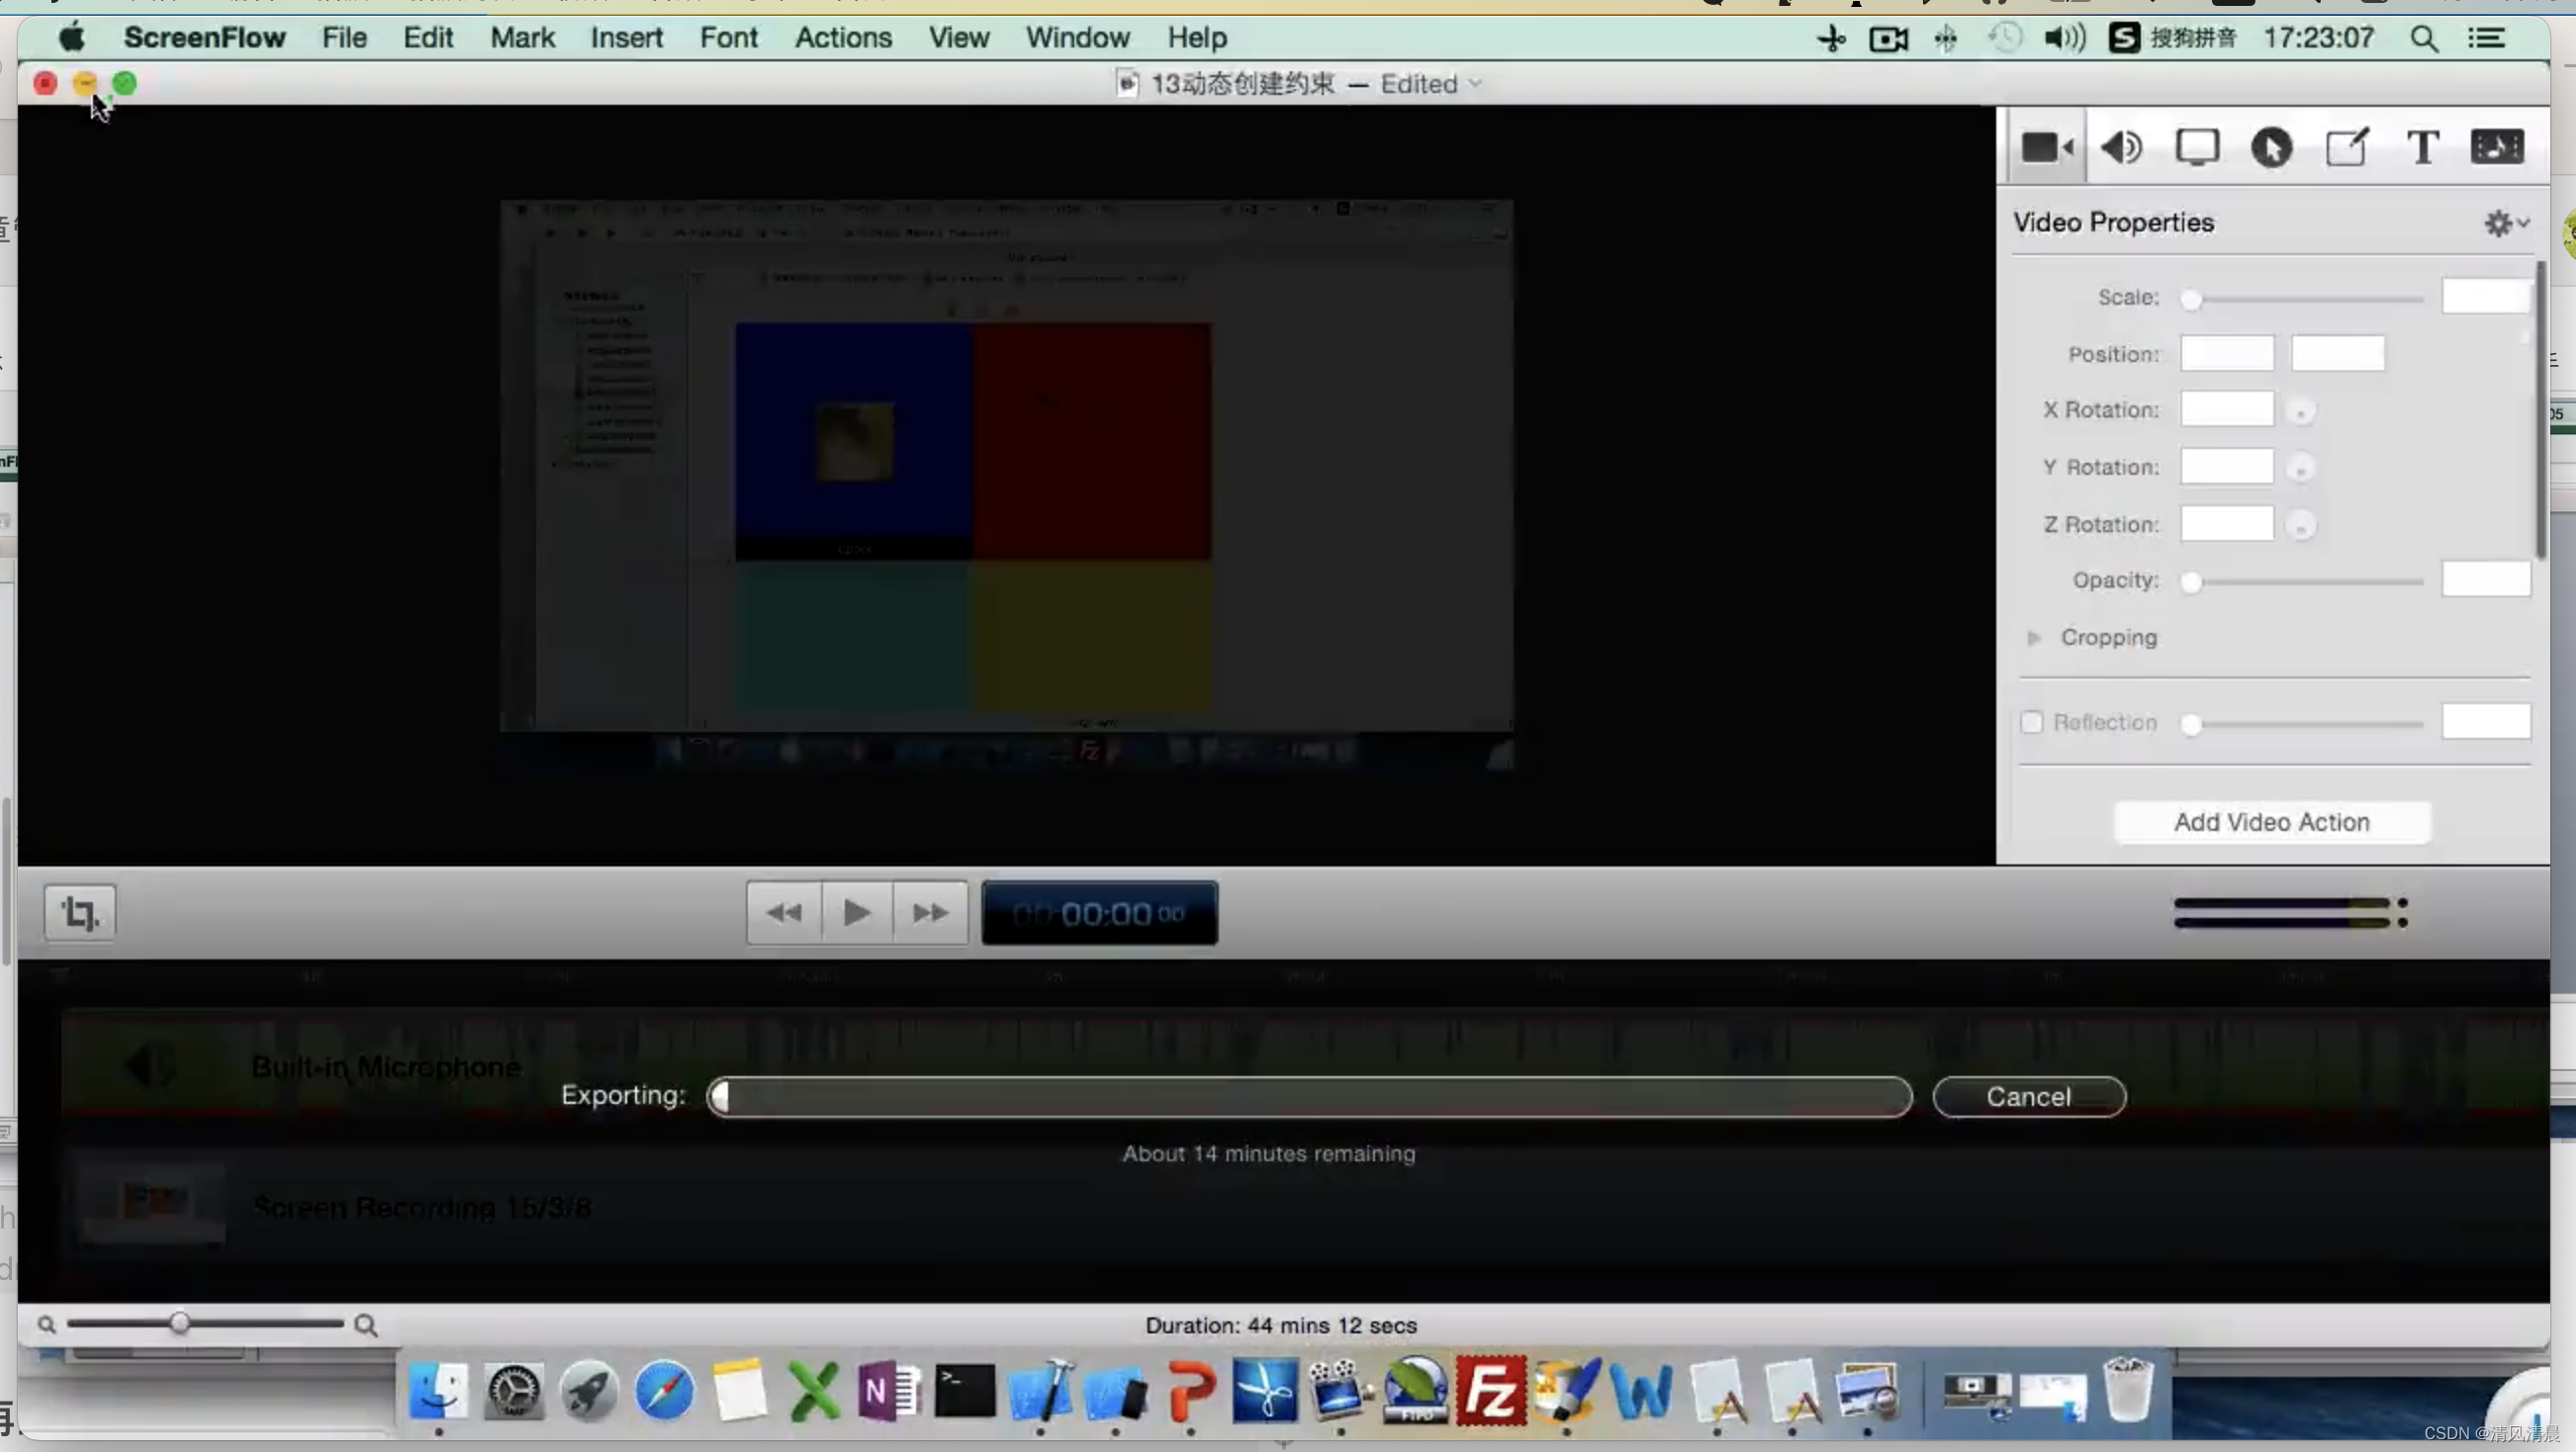Open the Actions menu
Image resolution: width=2576 pixels, height=1452 pixels.
click(844, 38)
